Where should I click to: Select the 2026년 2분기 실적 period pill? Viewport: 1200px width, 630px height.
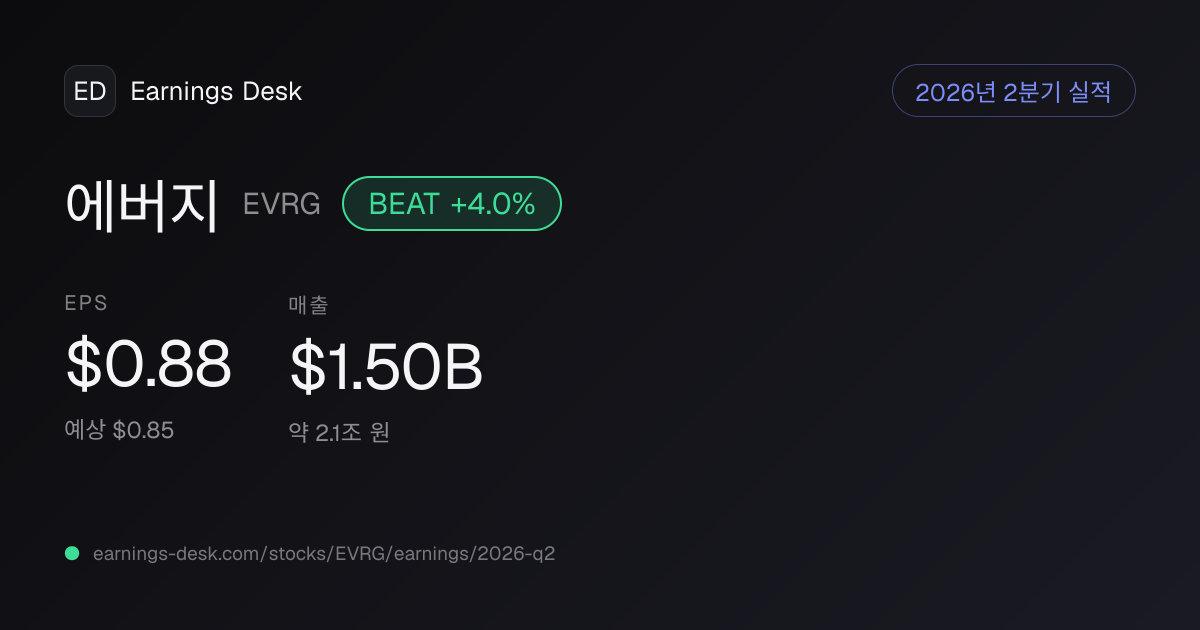tap(1013, 91)
